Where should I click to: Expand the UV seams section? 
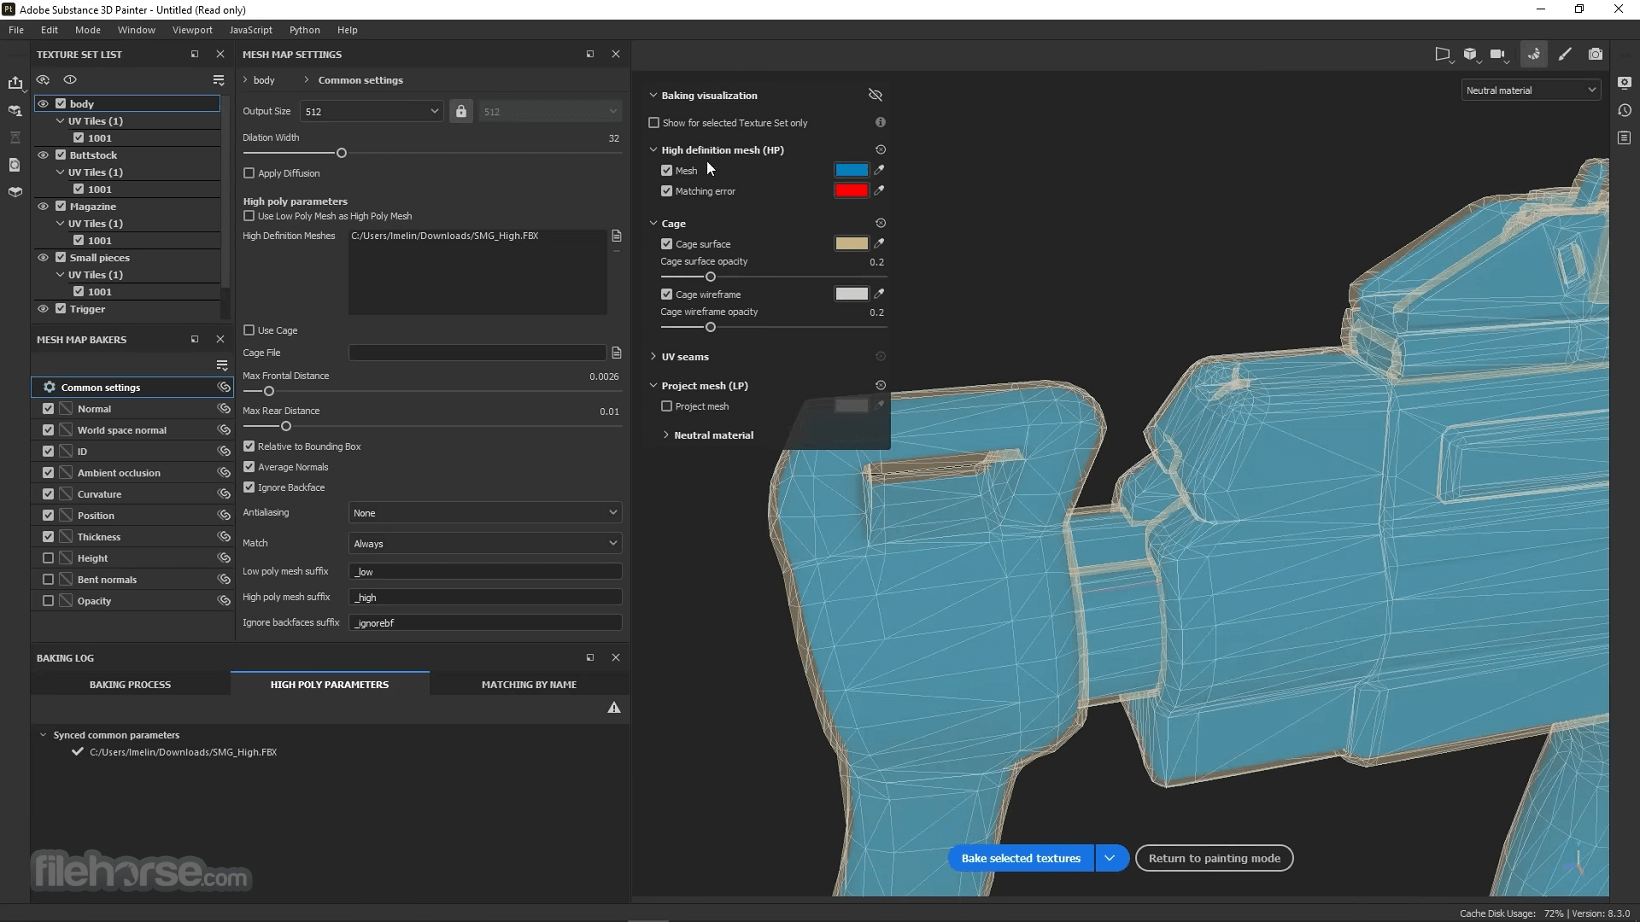pyautogui.click(x=653, y=356)
